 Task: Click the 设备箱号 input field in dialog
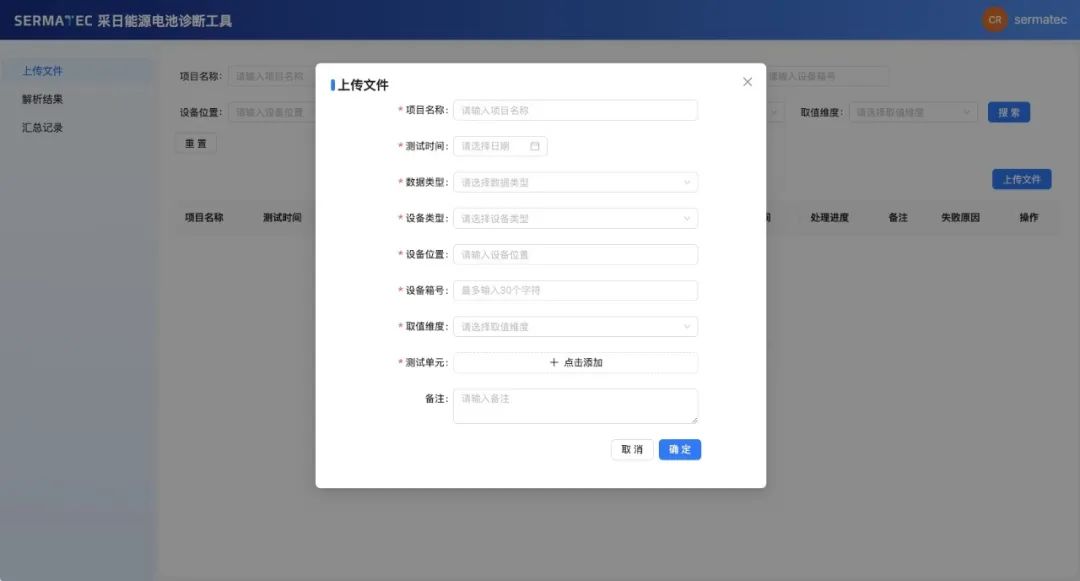[x=575, y=290]
